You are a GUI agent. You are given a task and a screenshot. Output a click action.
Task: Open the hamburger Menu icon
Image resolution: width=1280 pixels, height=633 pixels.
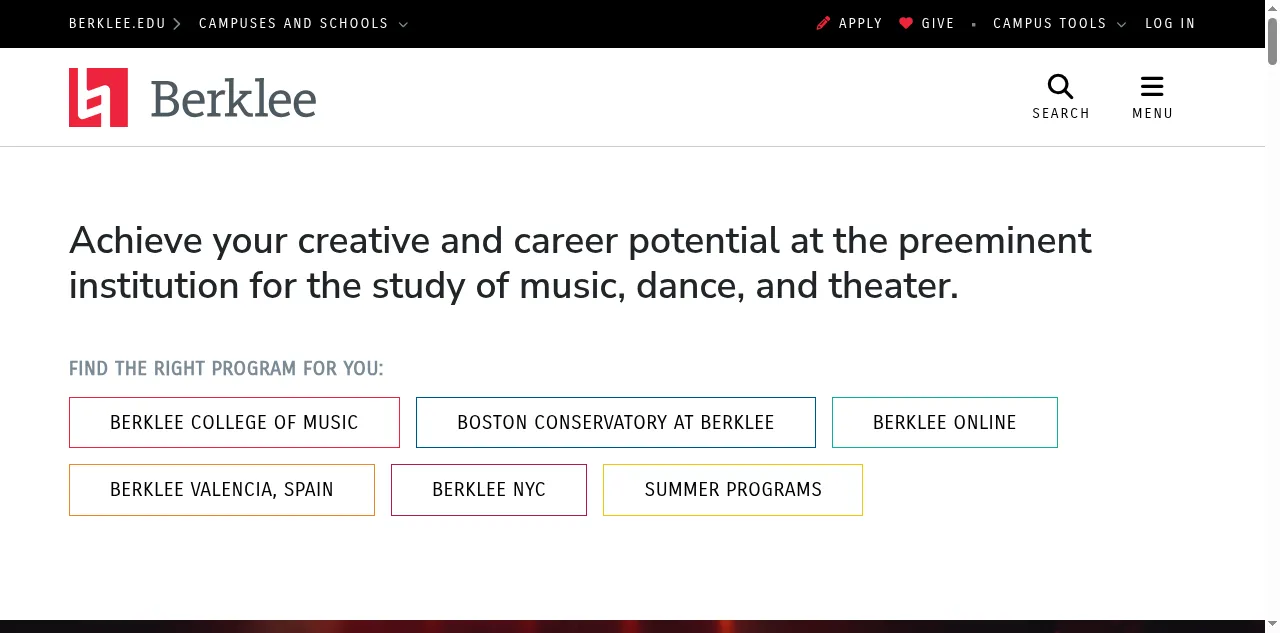click(1152, 87)
